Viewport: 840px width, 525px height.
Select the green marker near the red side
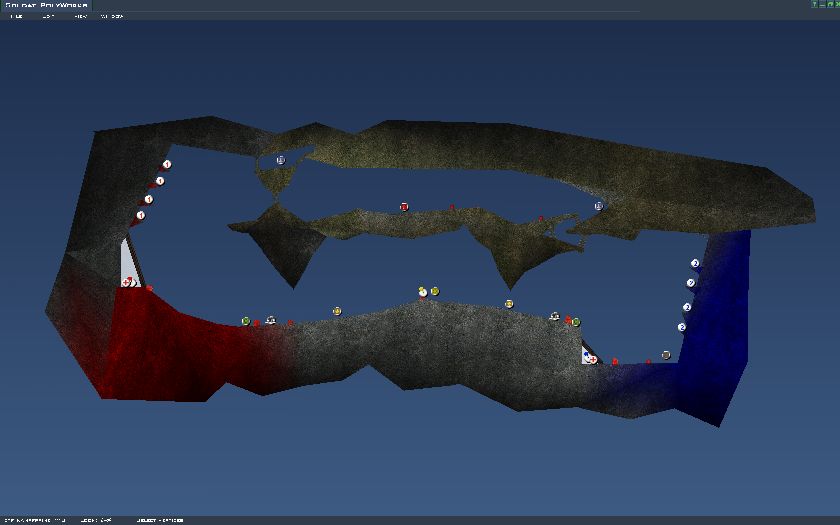coord(246,321)
